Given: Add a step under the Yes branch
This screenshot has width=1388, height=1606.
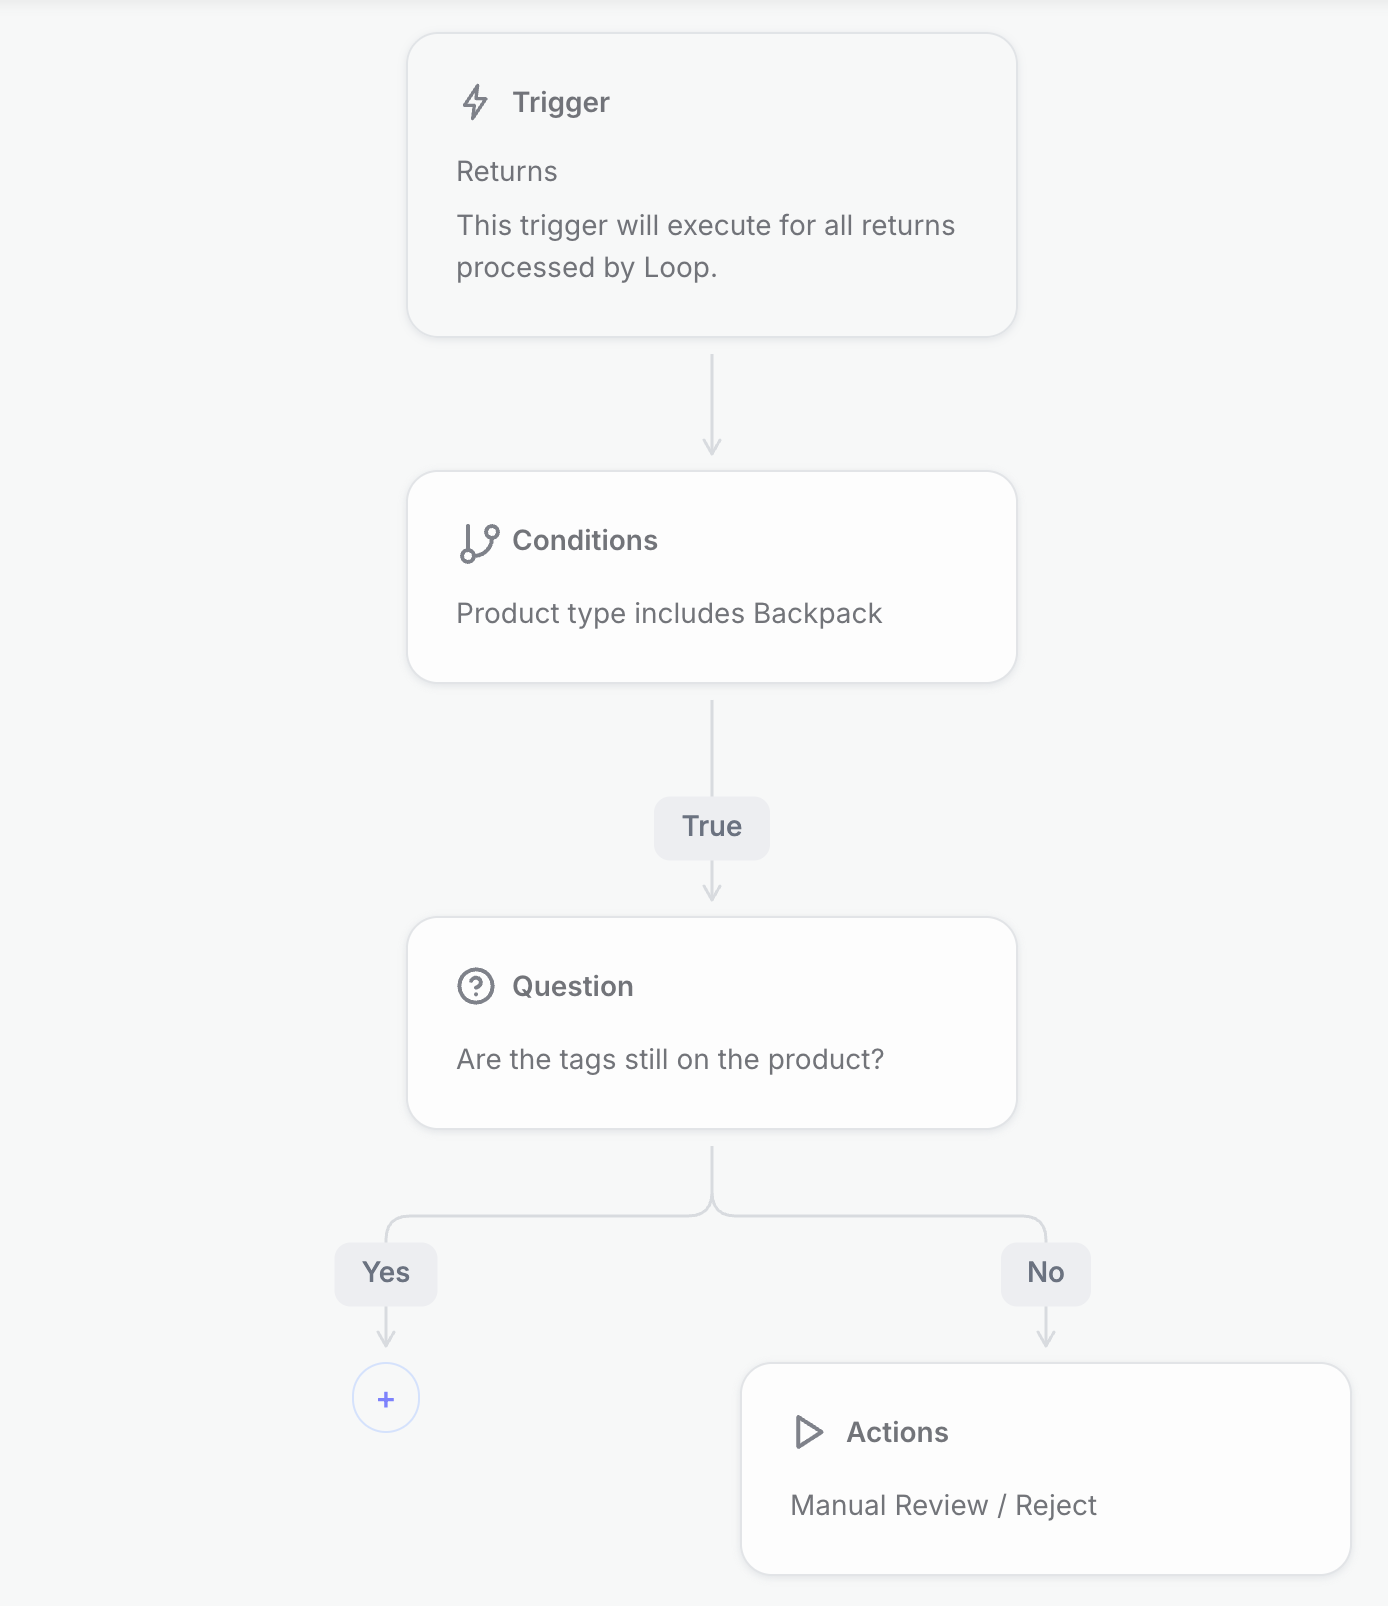Looking at the screenshot, I should click(386, 1398).
